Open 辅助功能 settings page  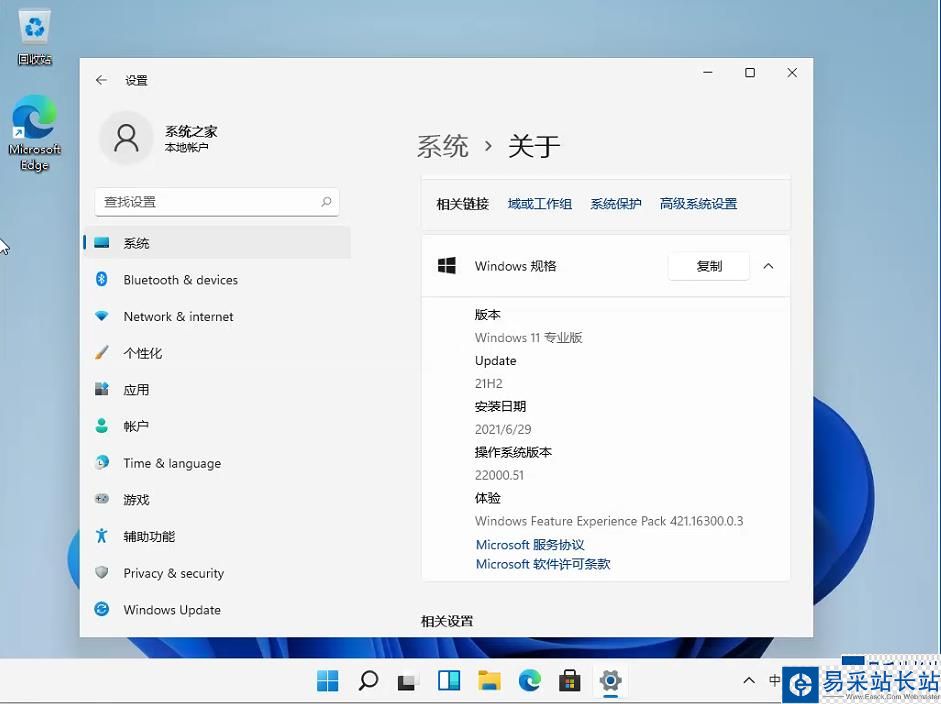(x=217, y=536)
